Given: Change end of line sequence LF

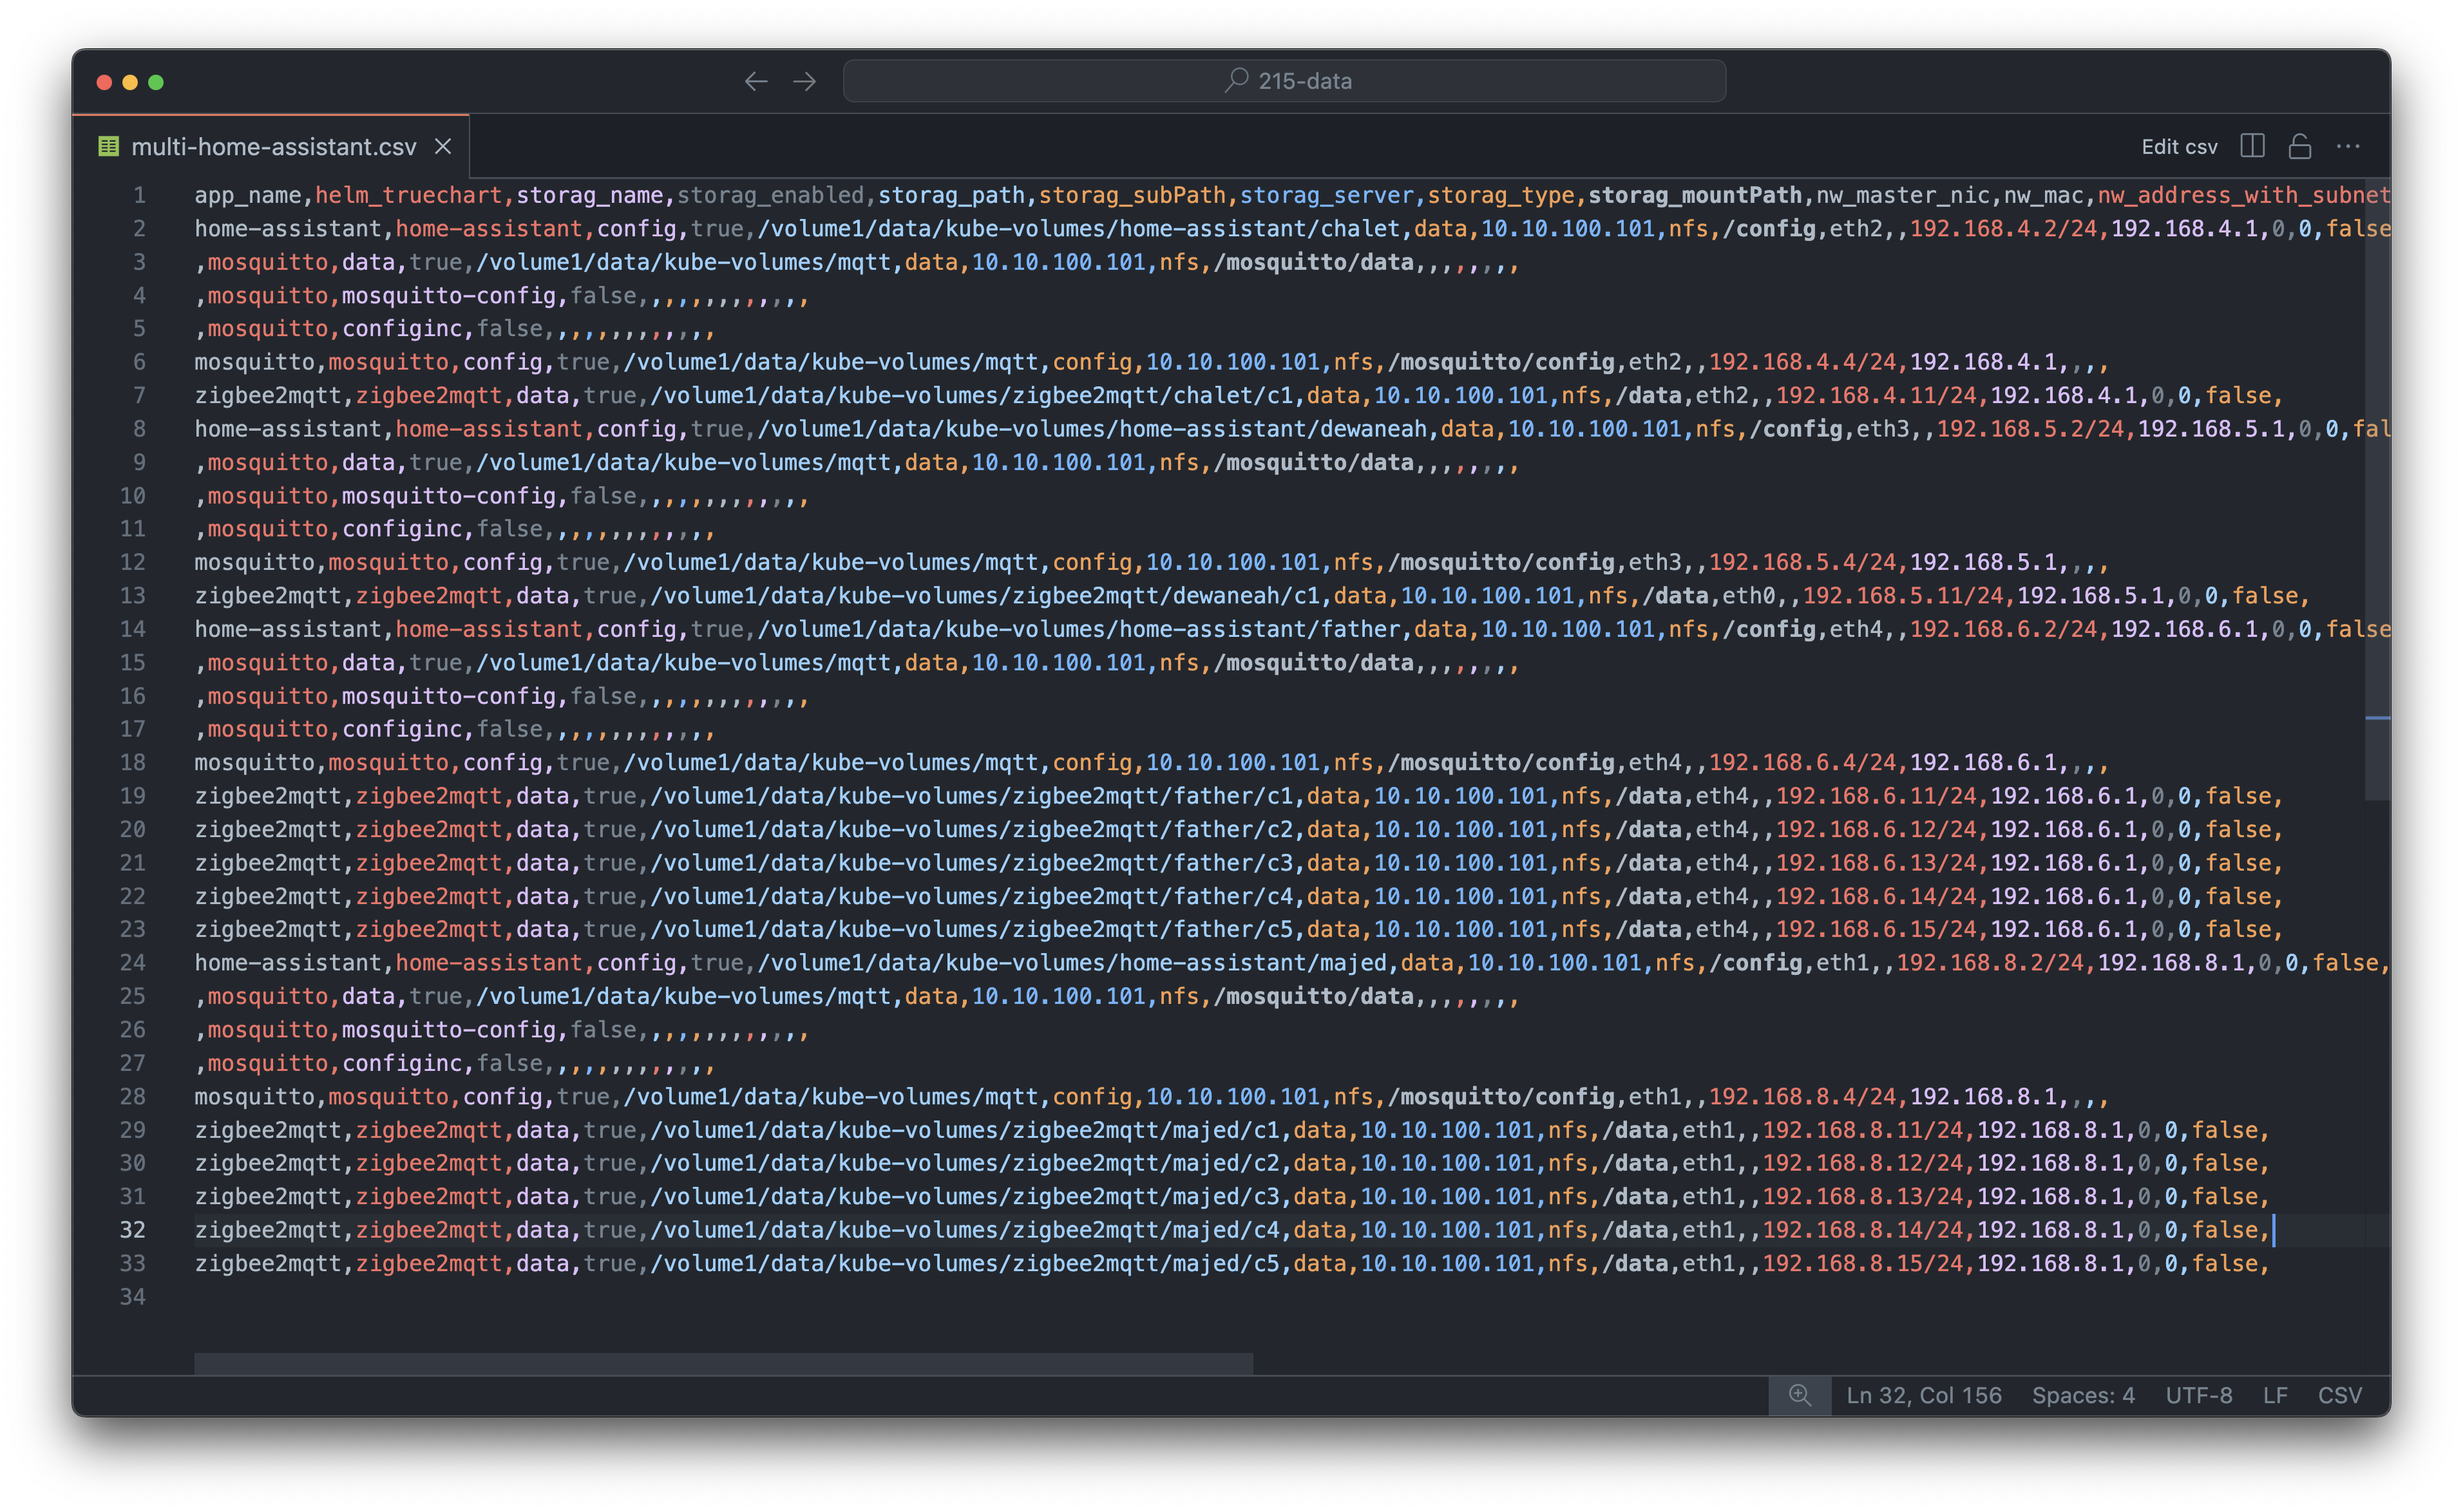Looking at the screenshot, I should 2275,1395.
